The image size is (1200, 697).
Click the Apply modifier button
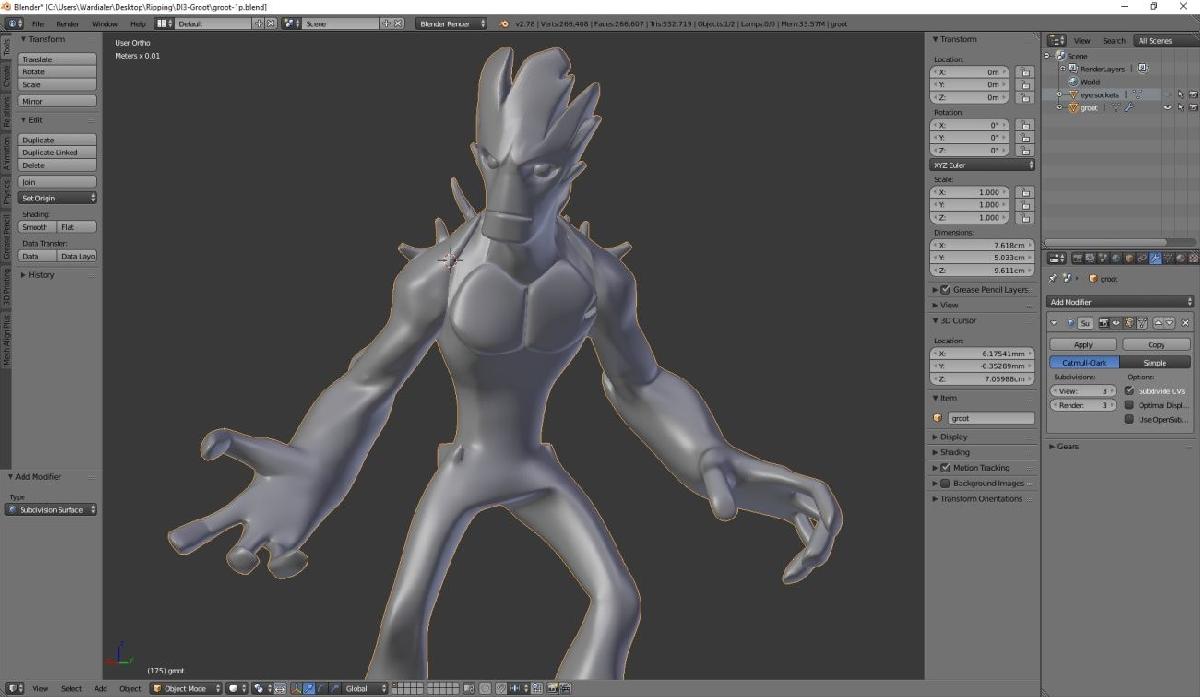pyautogui.click(x=1083, y=344)
